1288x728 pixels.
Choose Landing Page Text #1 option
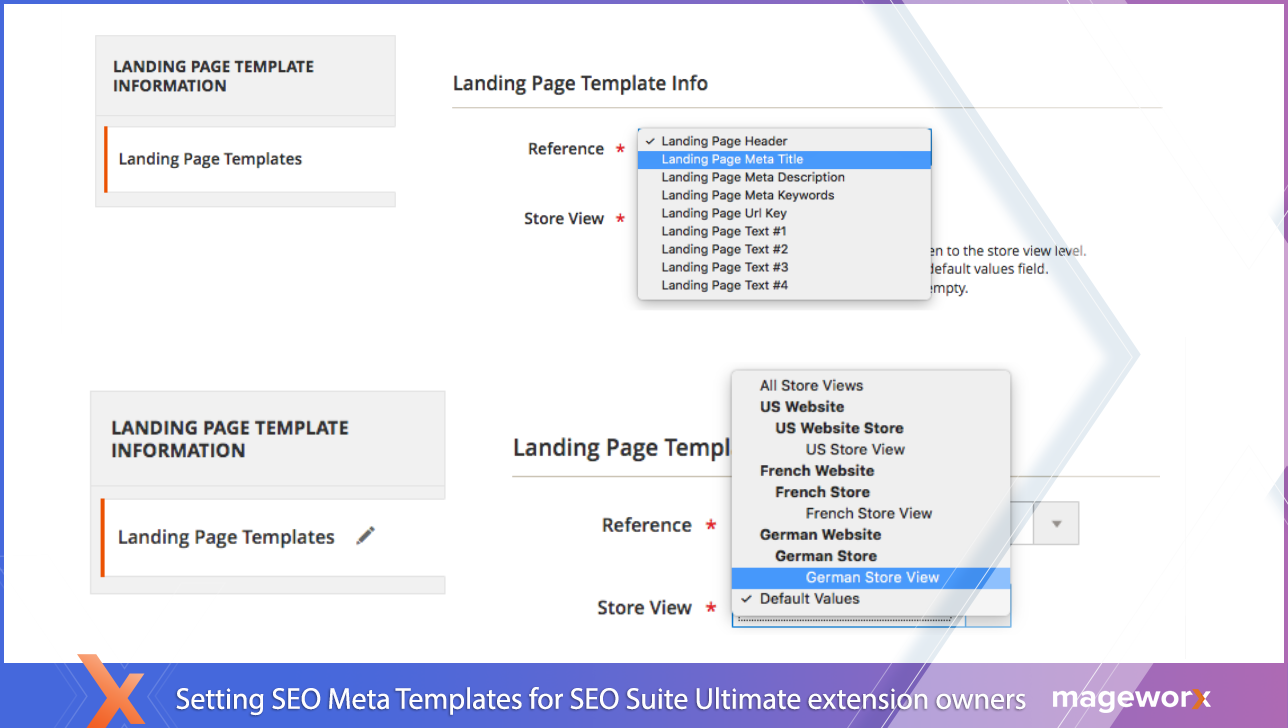click(724, 231)
